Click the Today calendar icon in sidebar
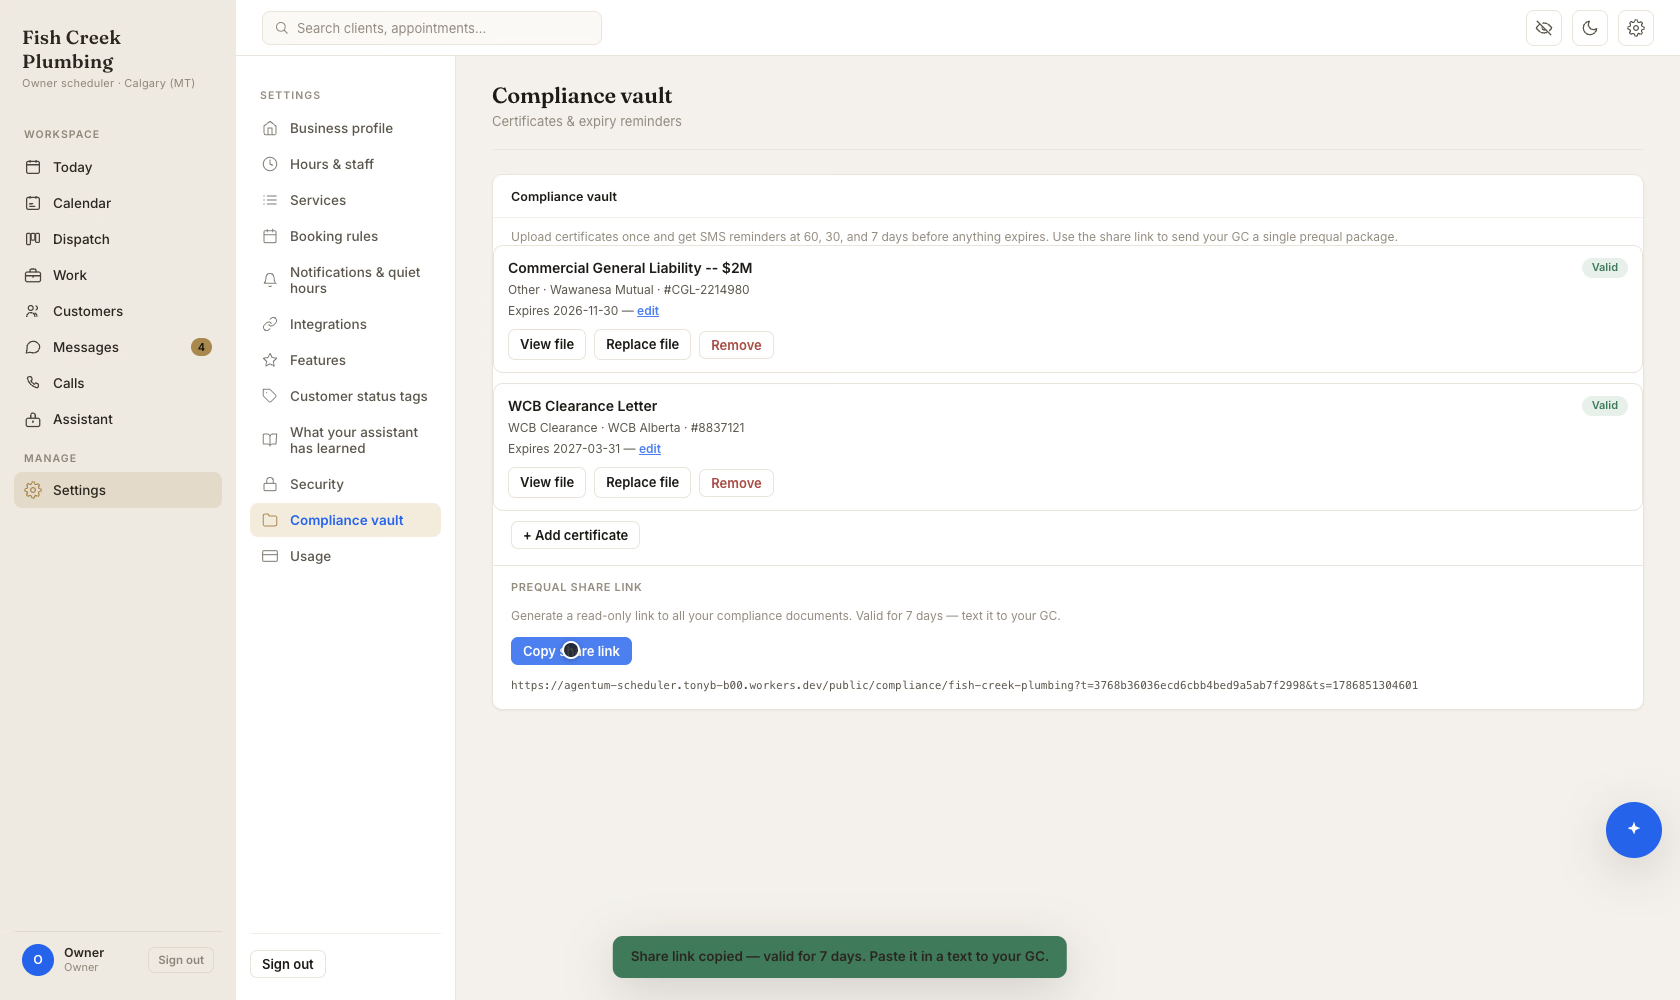1680x1000 pixels. (x=33, y=167)
